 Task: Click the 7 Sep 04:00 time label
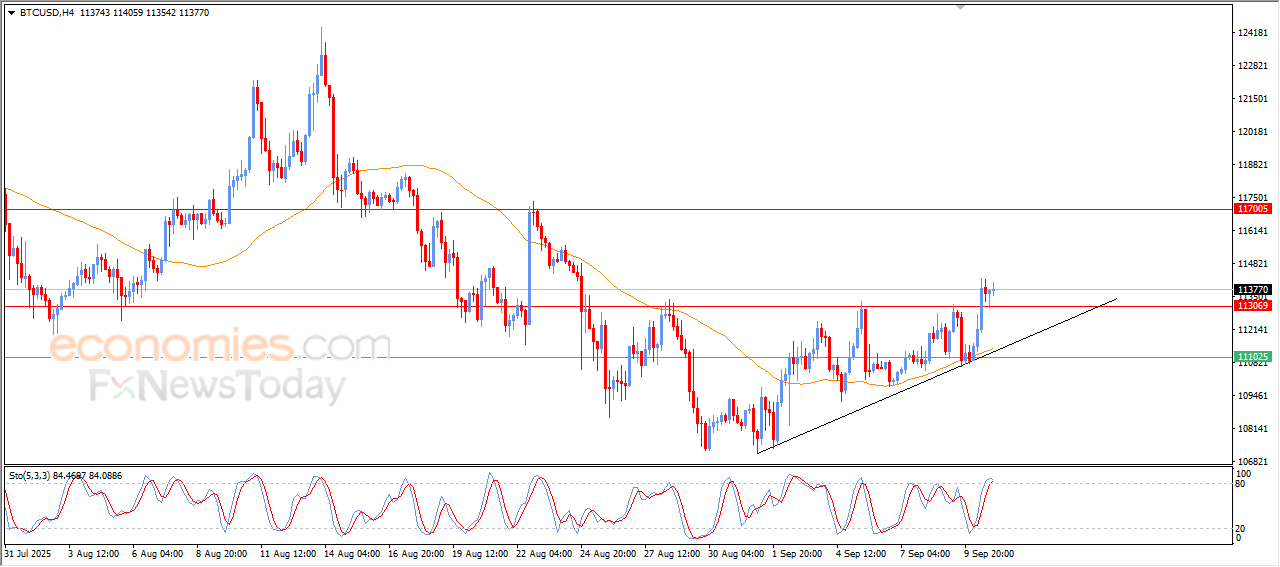pos(925,553)
